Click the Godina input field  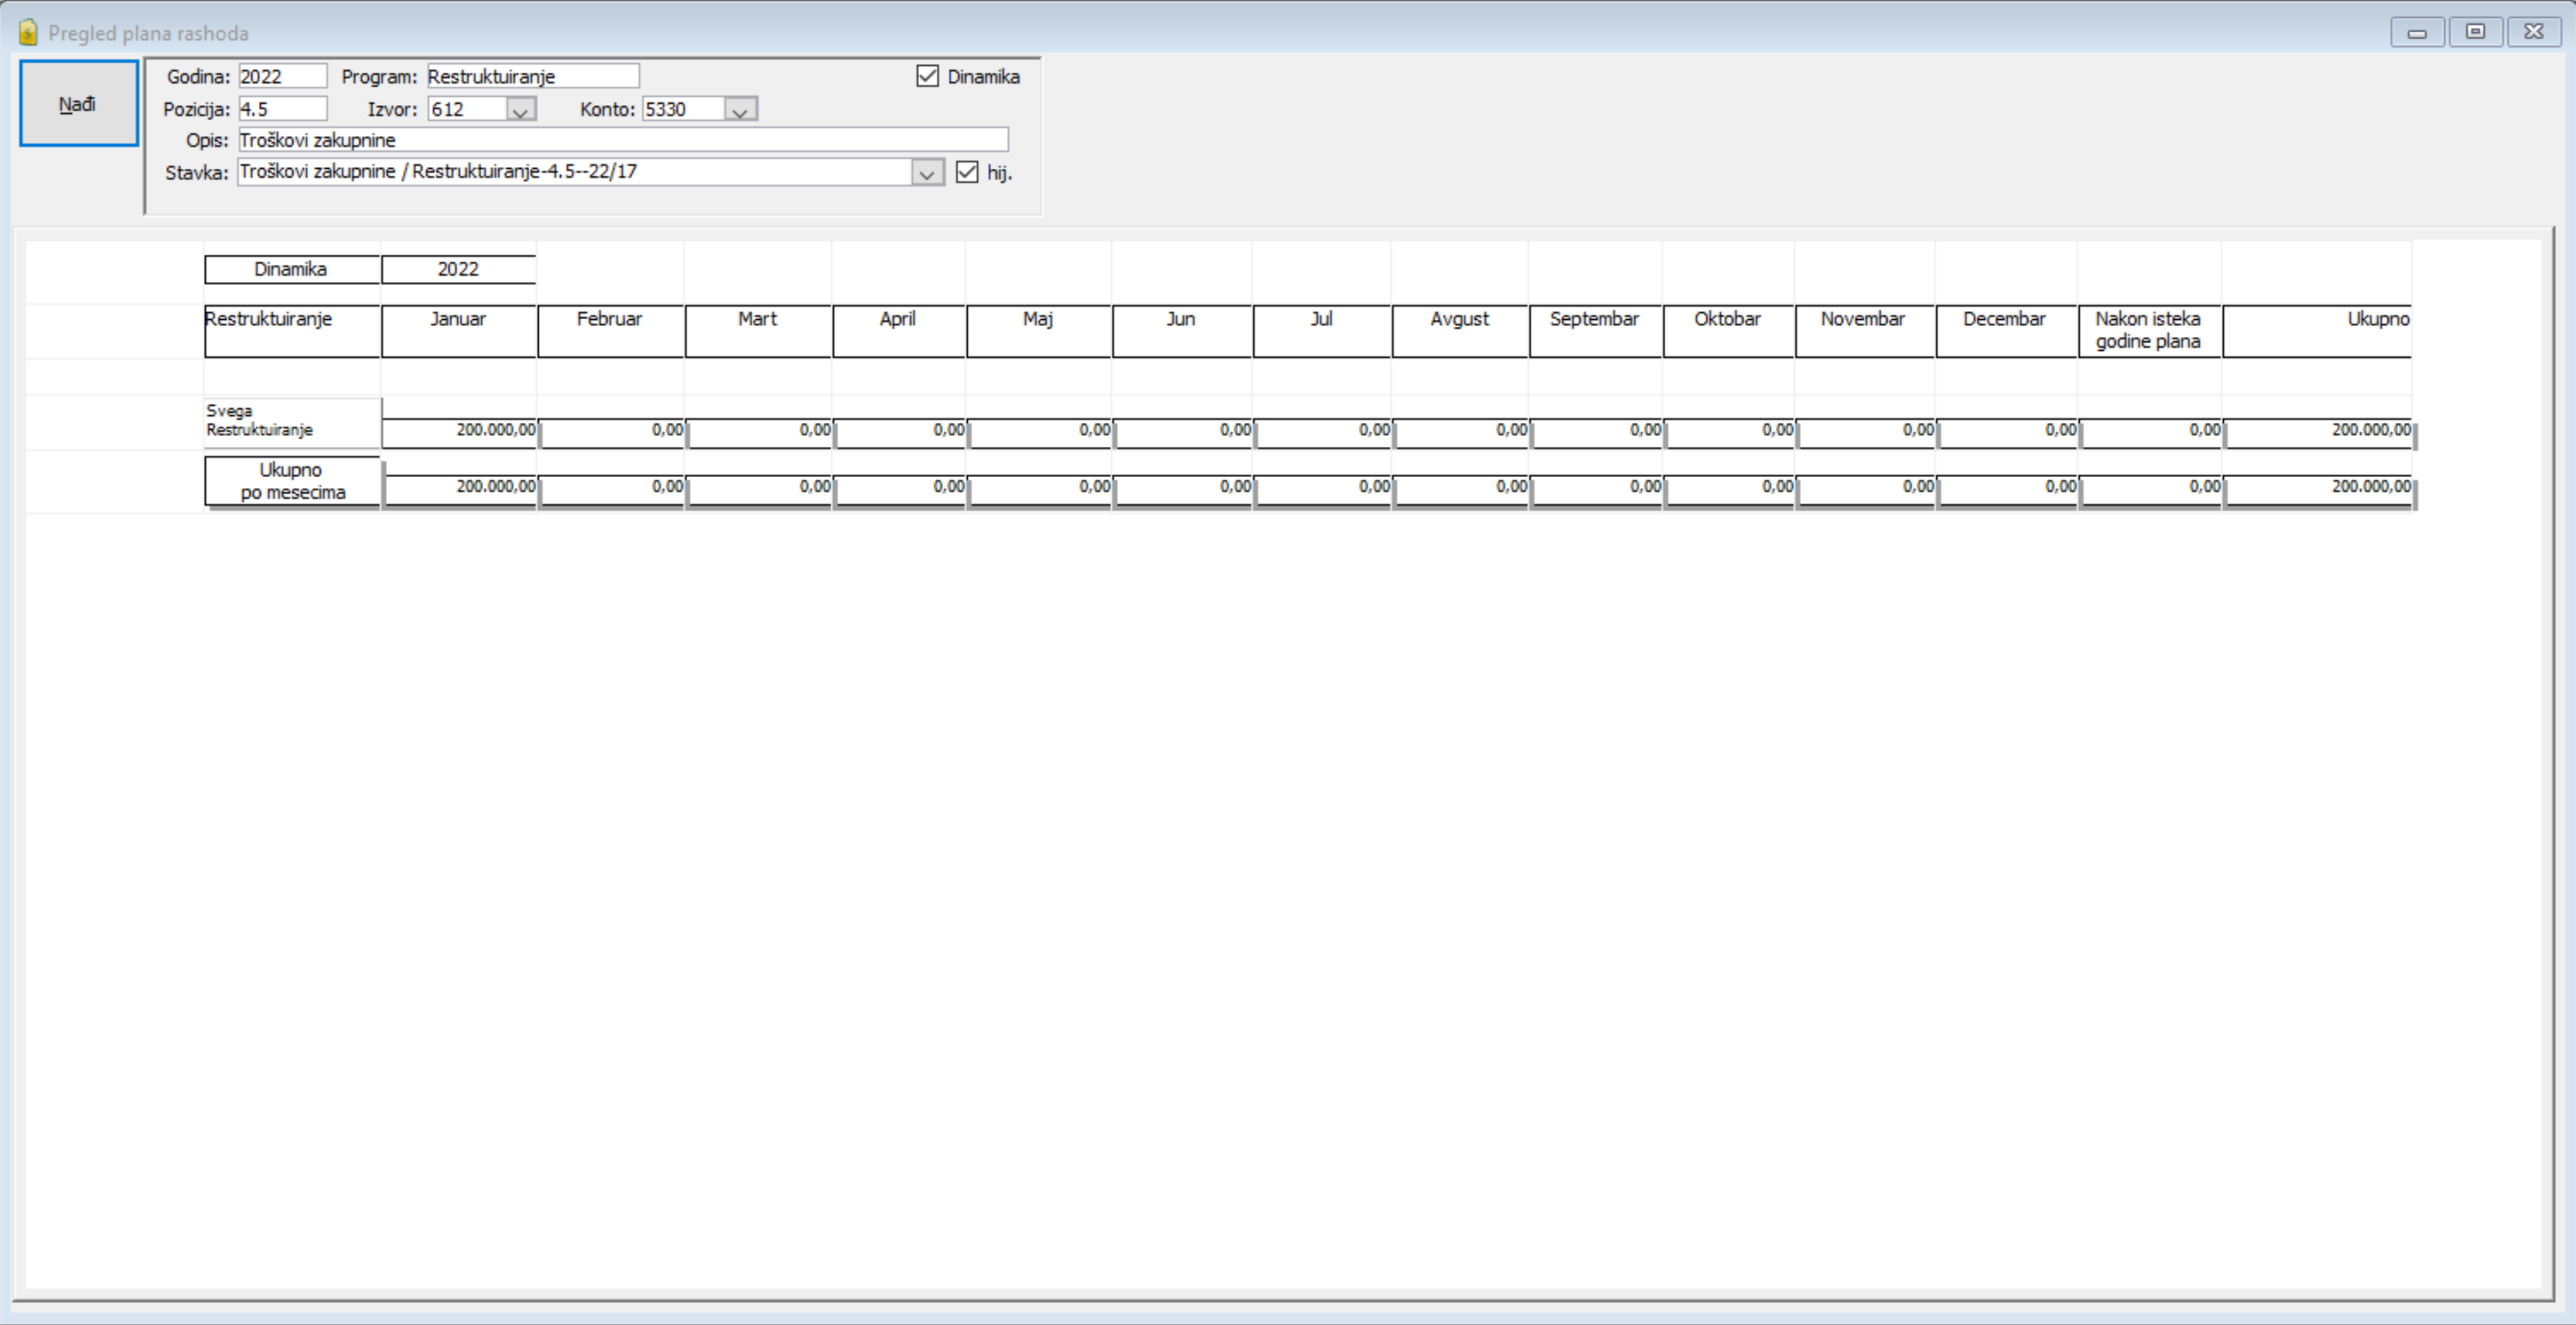283,76
